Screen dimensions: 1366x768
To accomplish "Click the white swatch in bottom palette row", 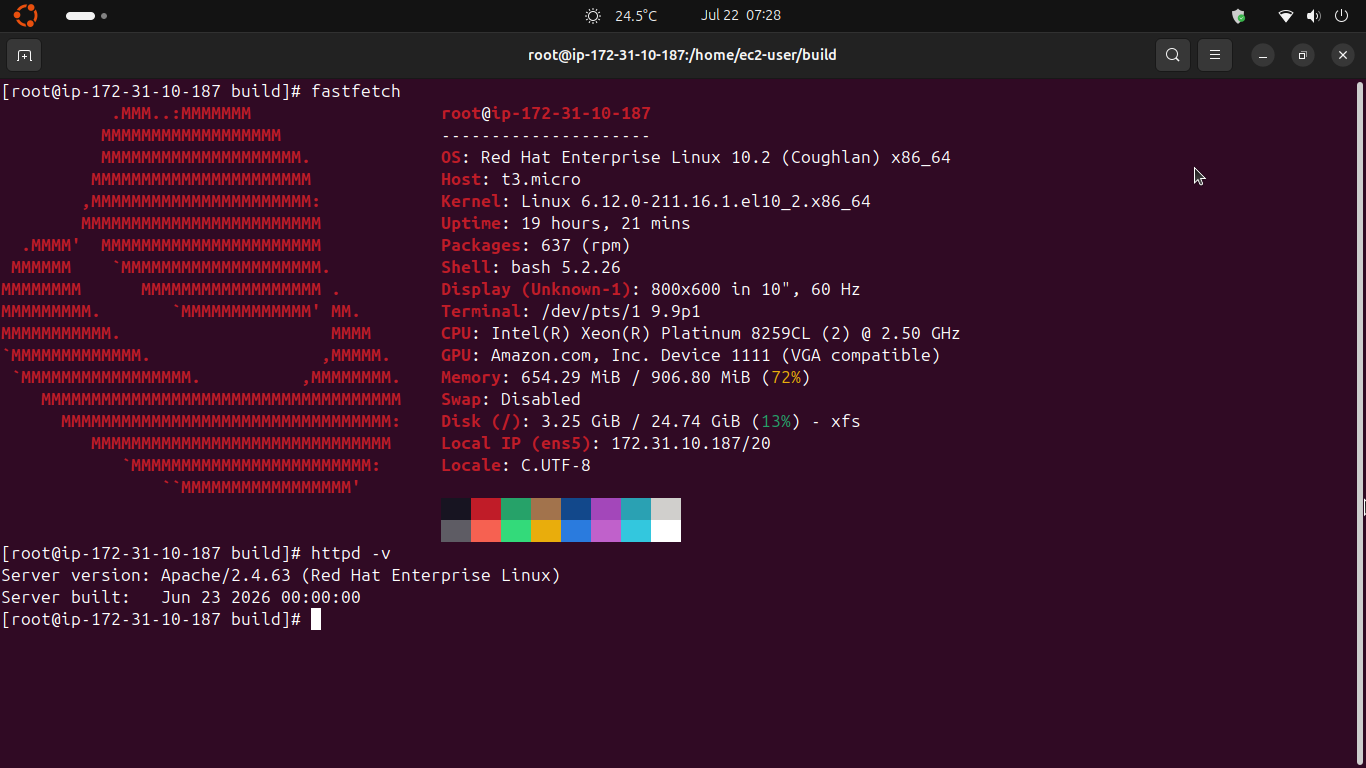I will [x=666, y=531].
